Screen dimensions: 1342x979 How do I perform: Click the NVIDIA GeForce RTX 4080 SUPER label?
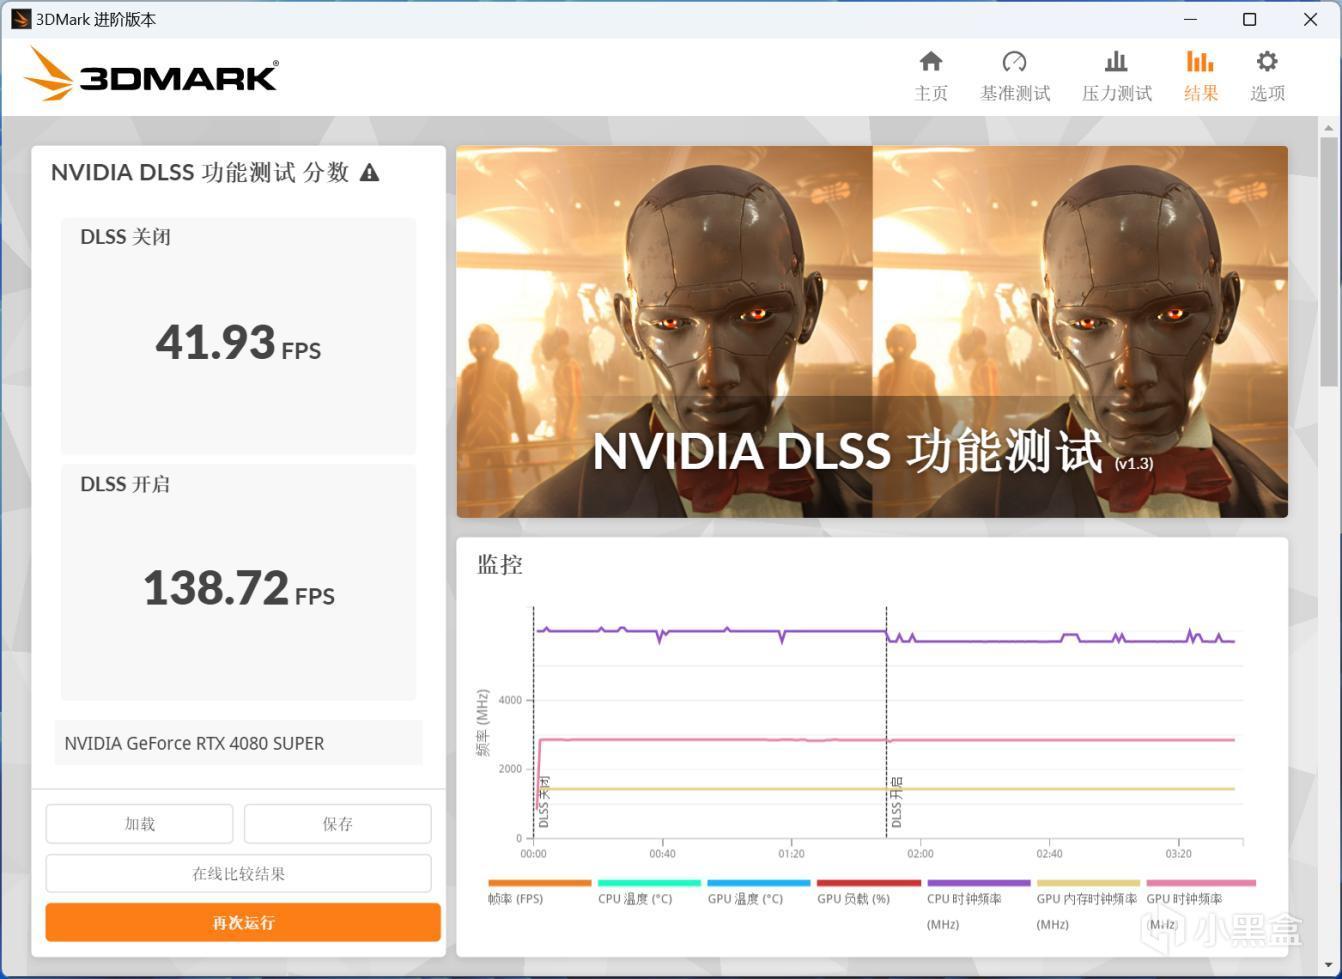coord(194,743)
